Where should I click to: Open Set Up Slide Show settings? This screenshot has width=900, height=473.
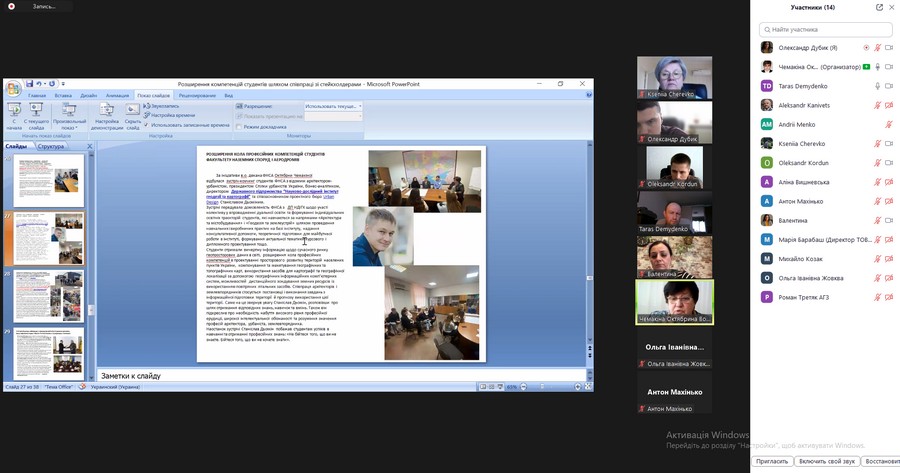(x=106, y=112)
